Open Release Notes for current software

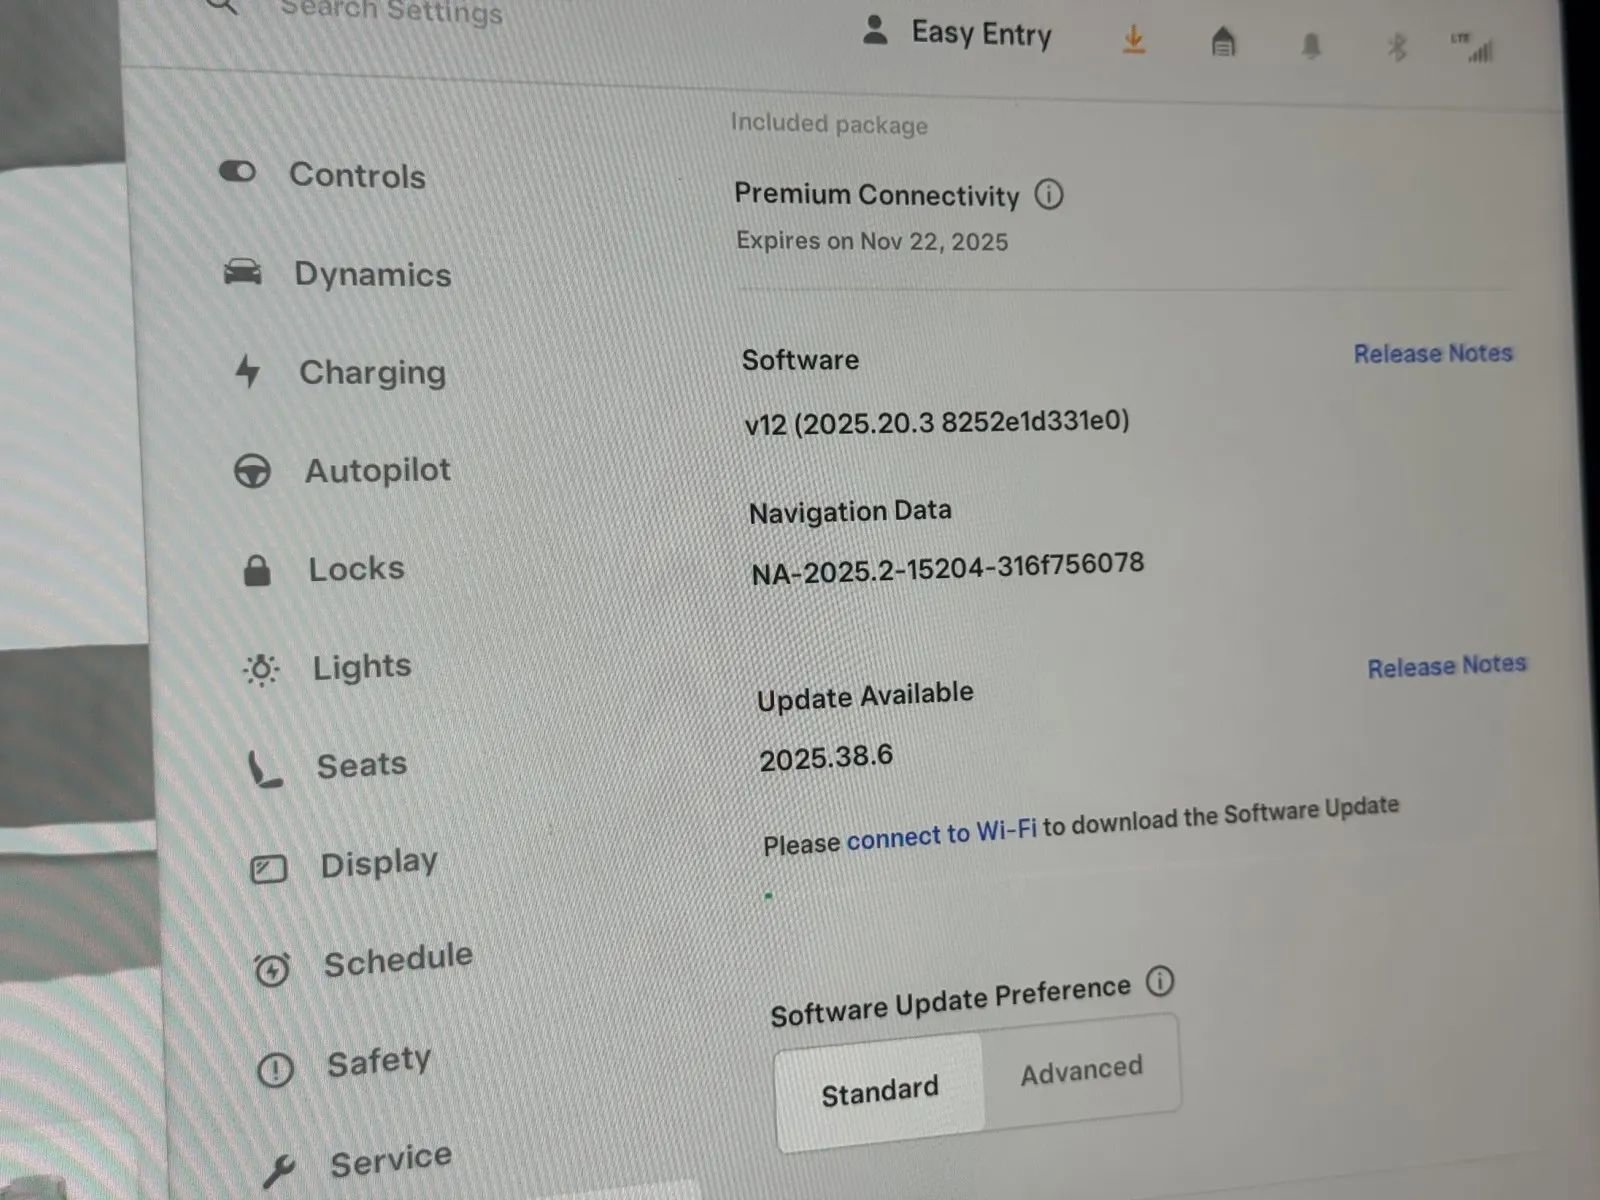[1432, 353]
